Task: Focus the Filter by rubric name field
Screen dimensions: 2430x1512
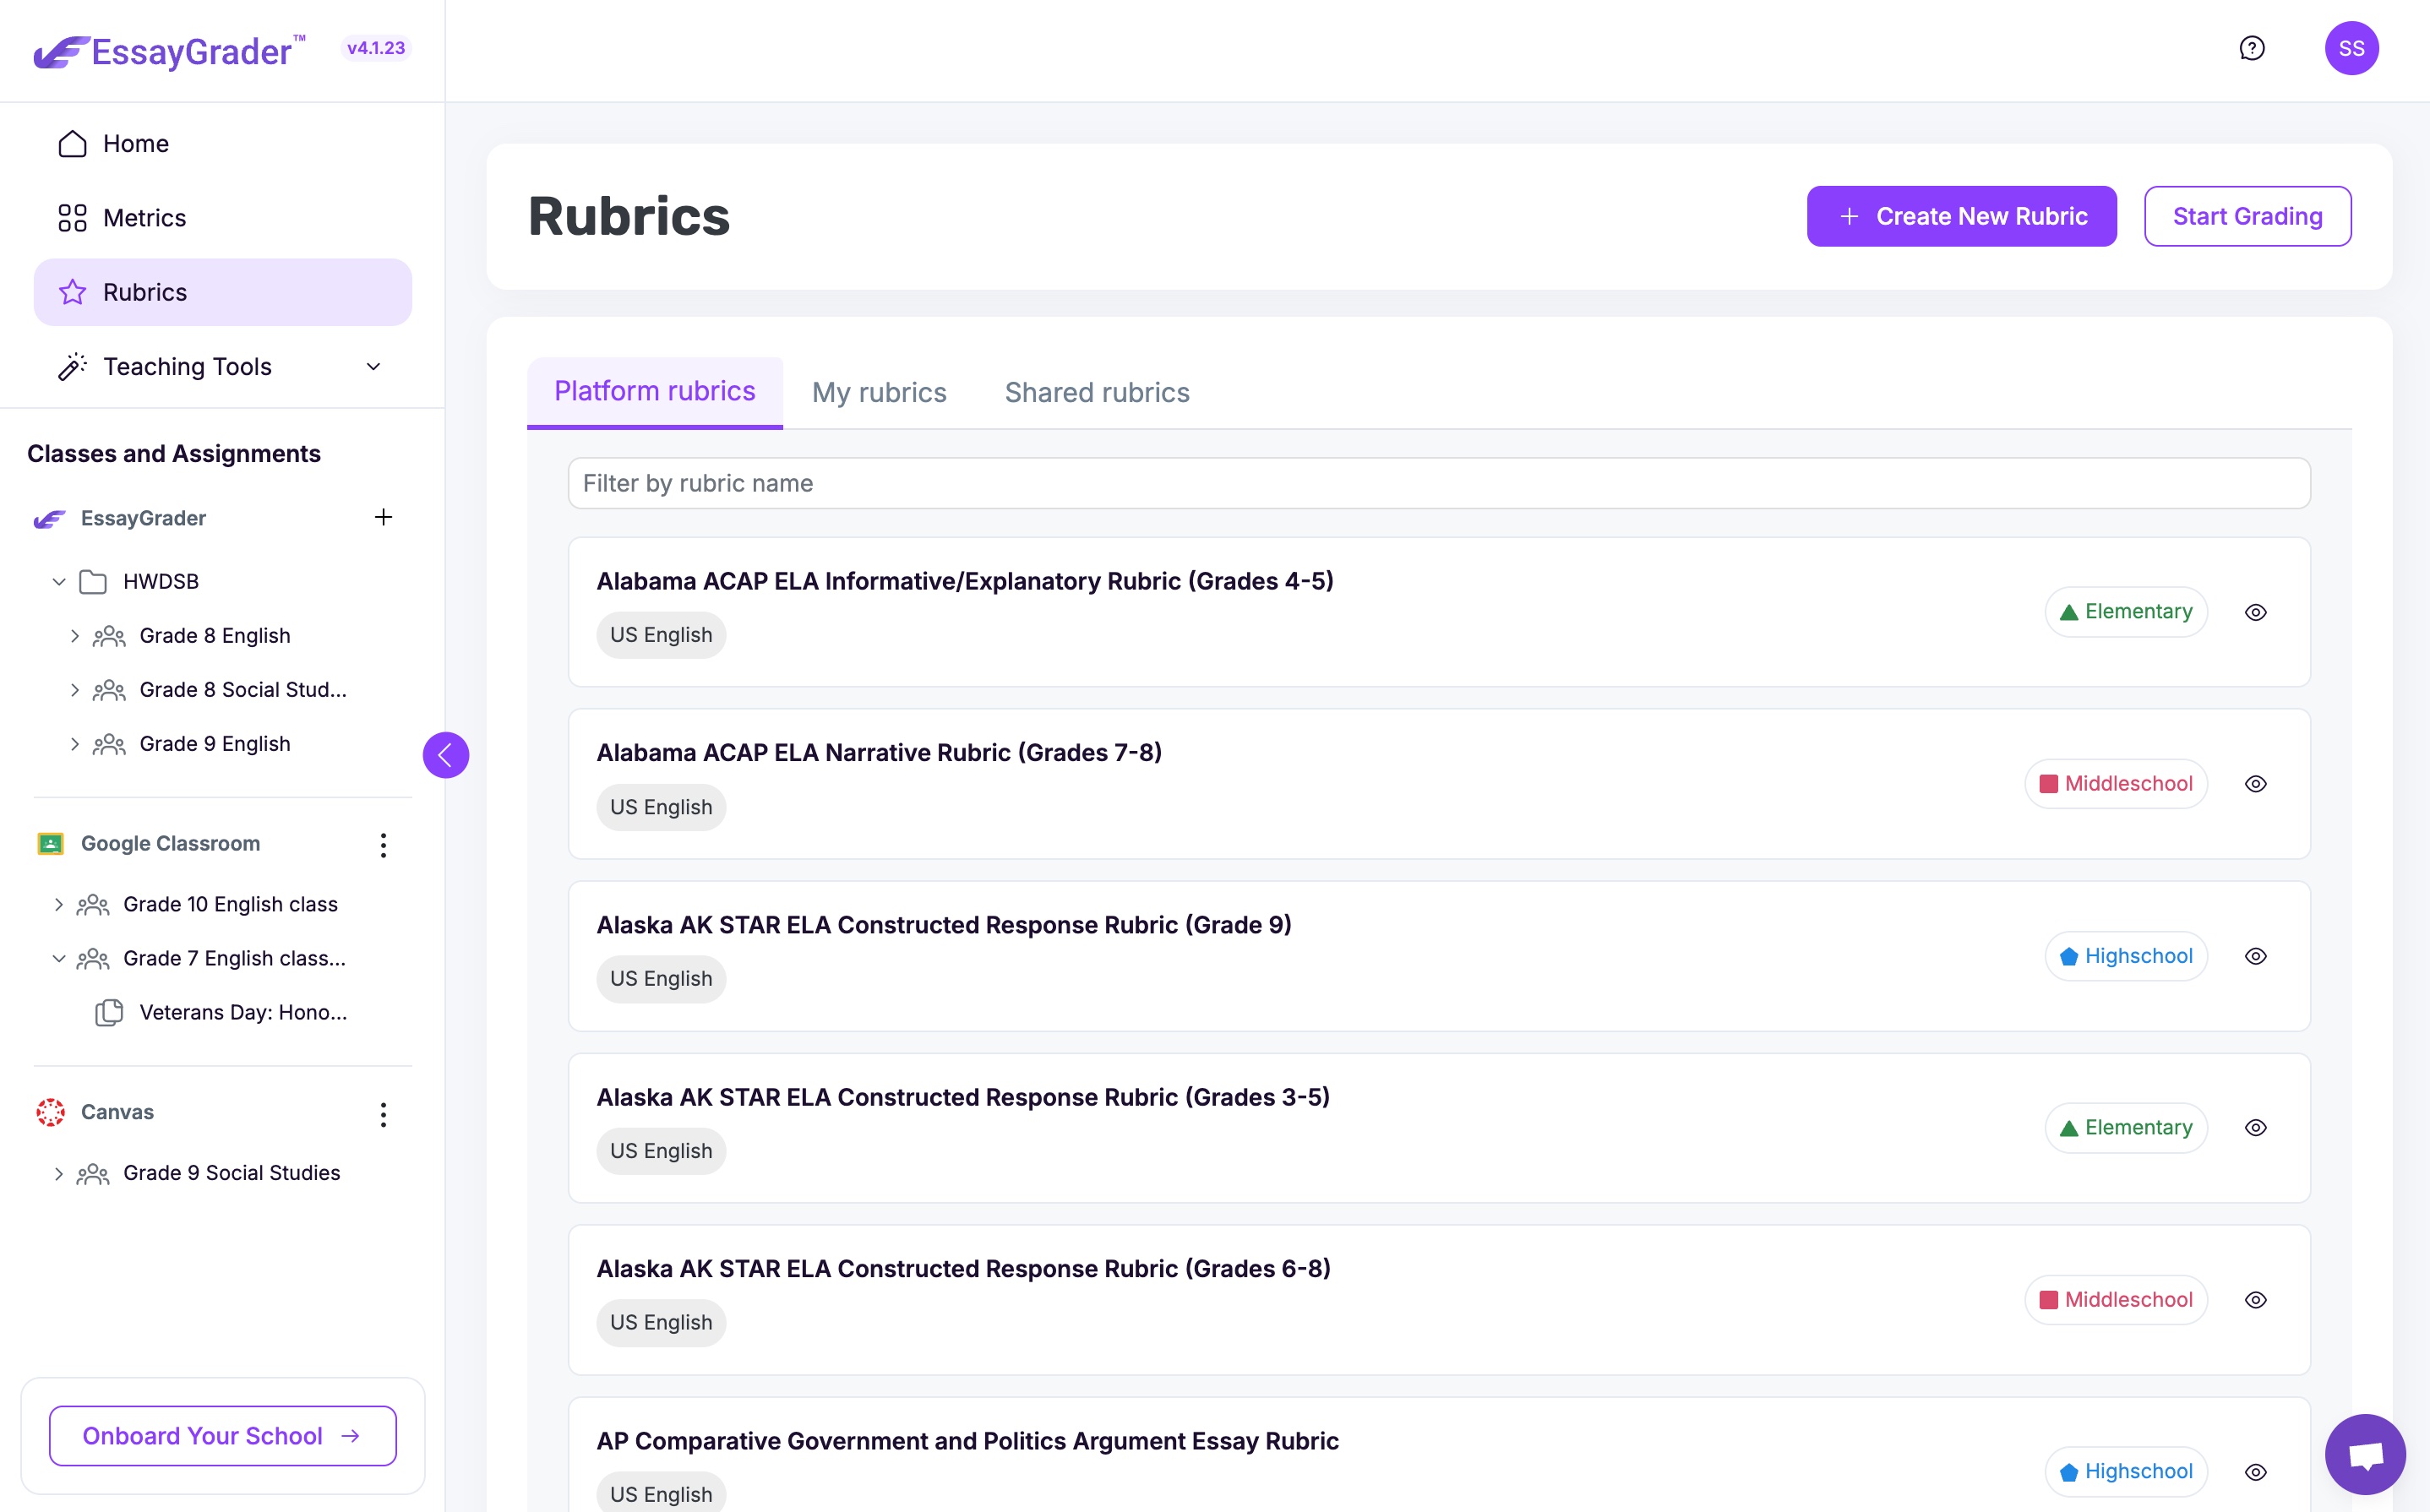Action: tap(1438, 484)
